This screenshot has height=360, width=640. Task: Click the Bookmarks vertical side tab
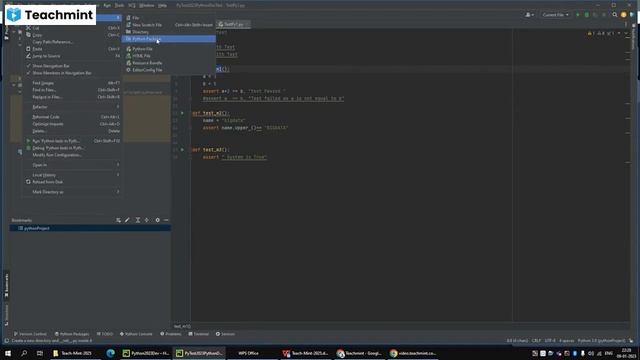pyautogui.click(x=6, y=286)
